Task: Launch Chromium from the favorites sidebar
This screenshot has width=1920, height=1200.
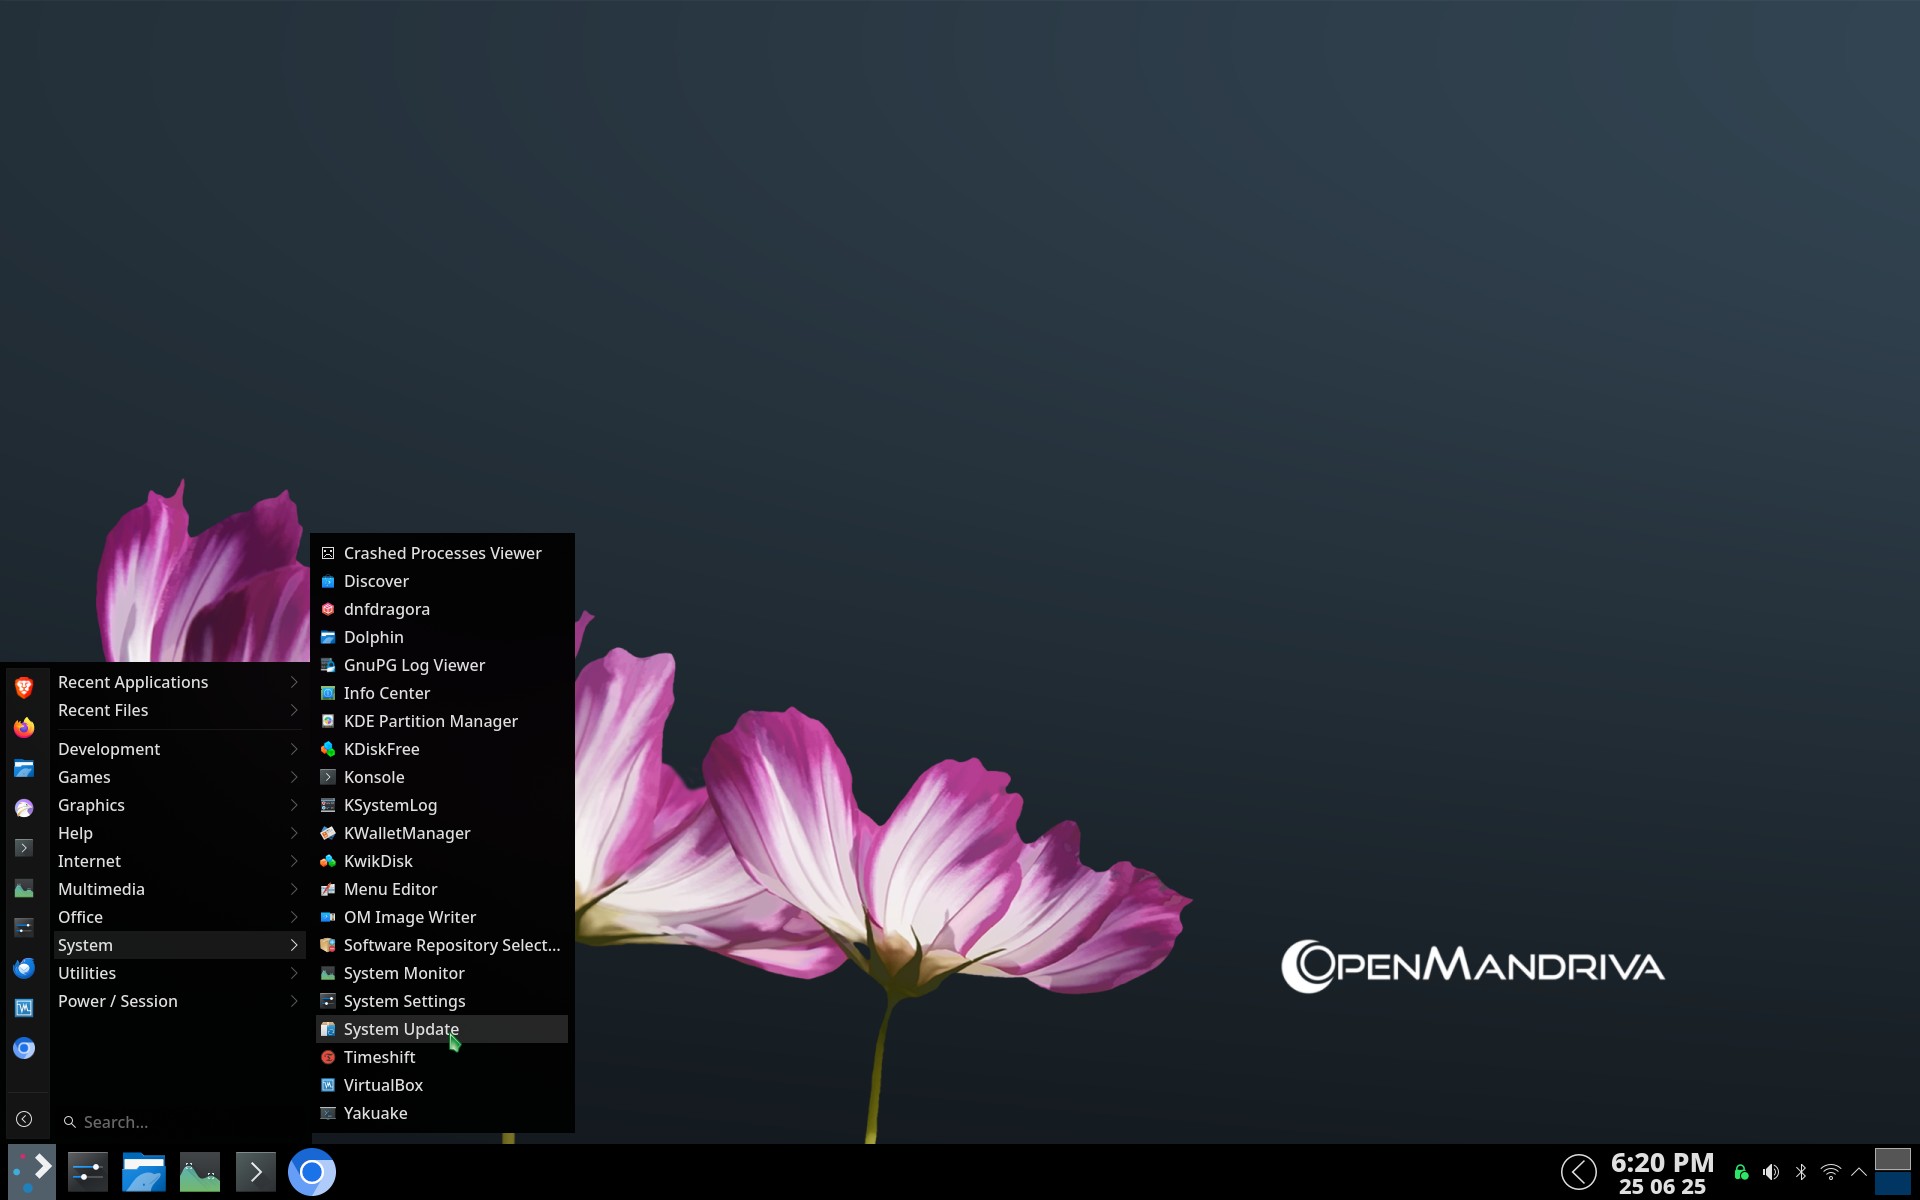Action: 24,1048
